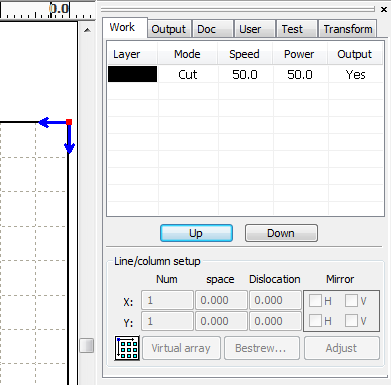This screenshot has width=391, height=385.
Task: Click the Mode column header
Action: click(x=188, y=54)
